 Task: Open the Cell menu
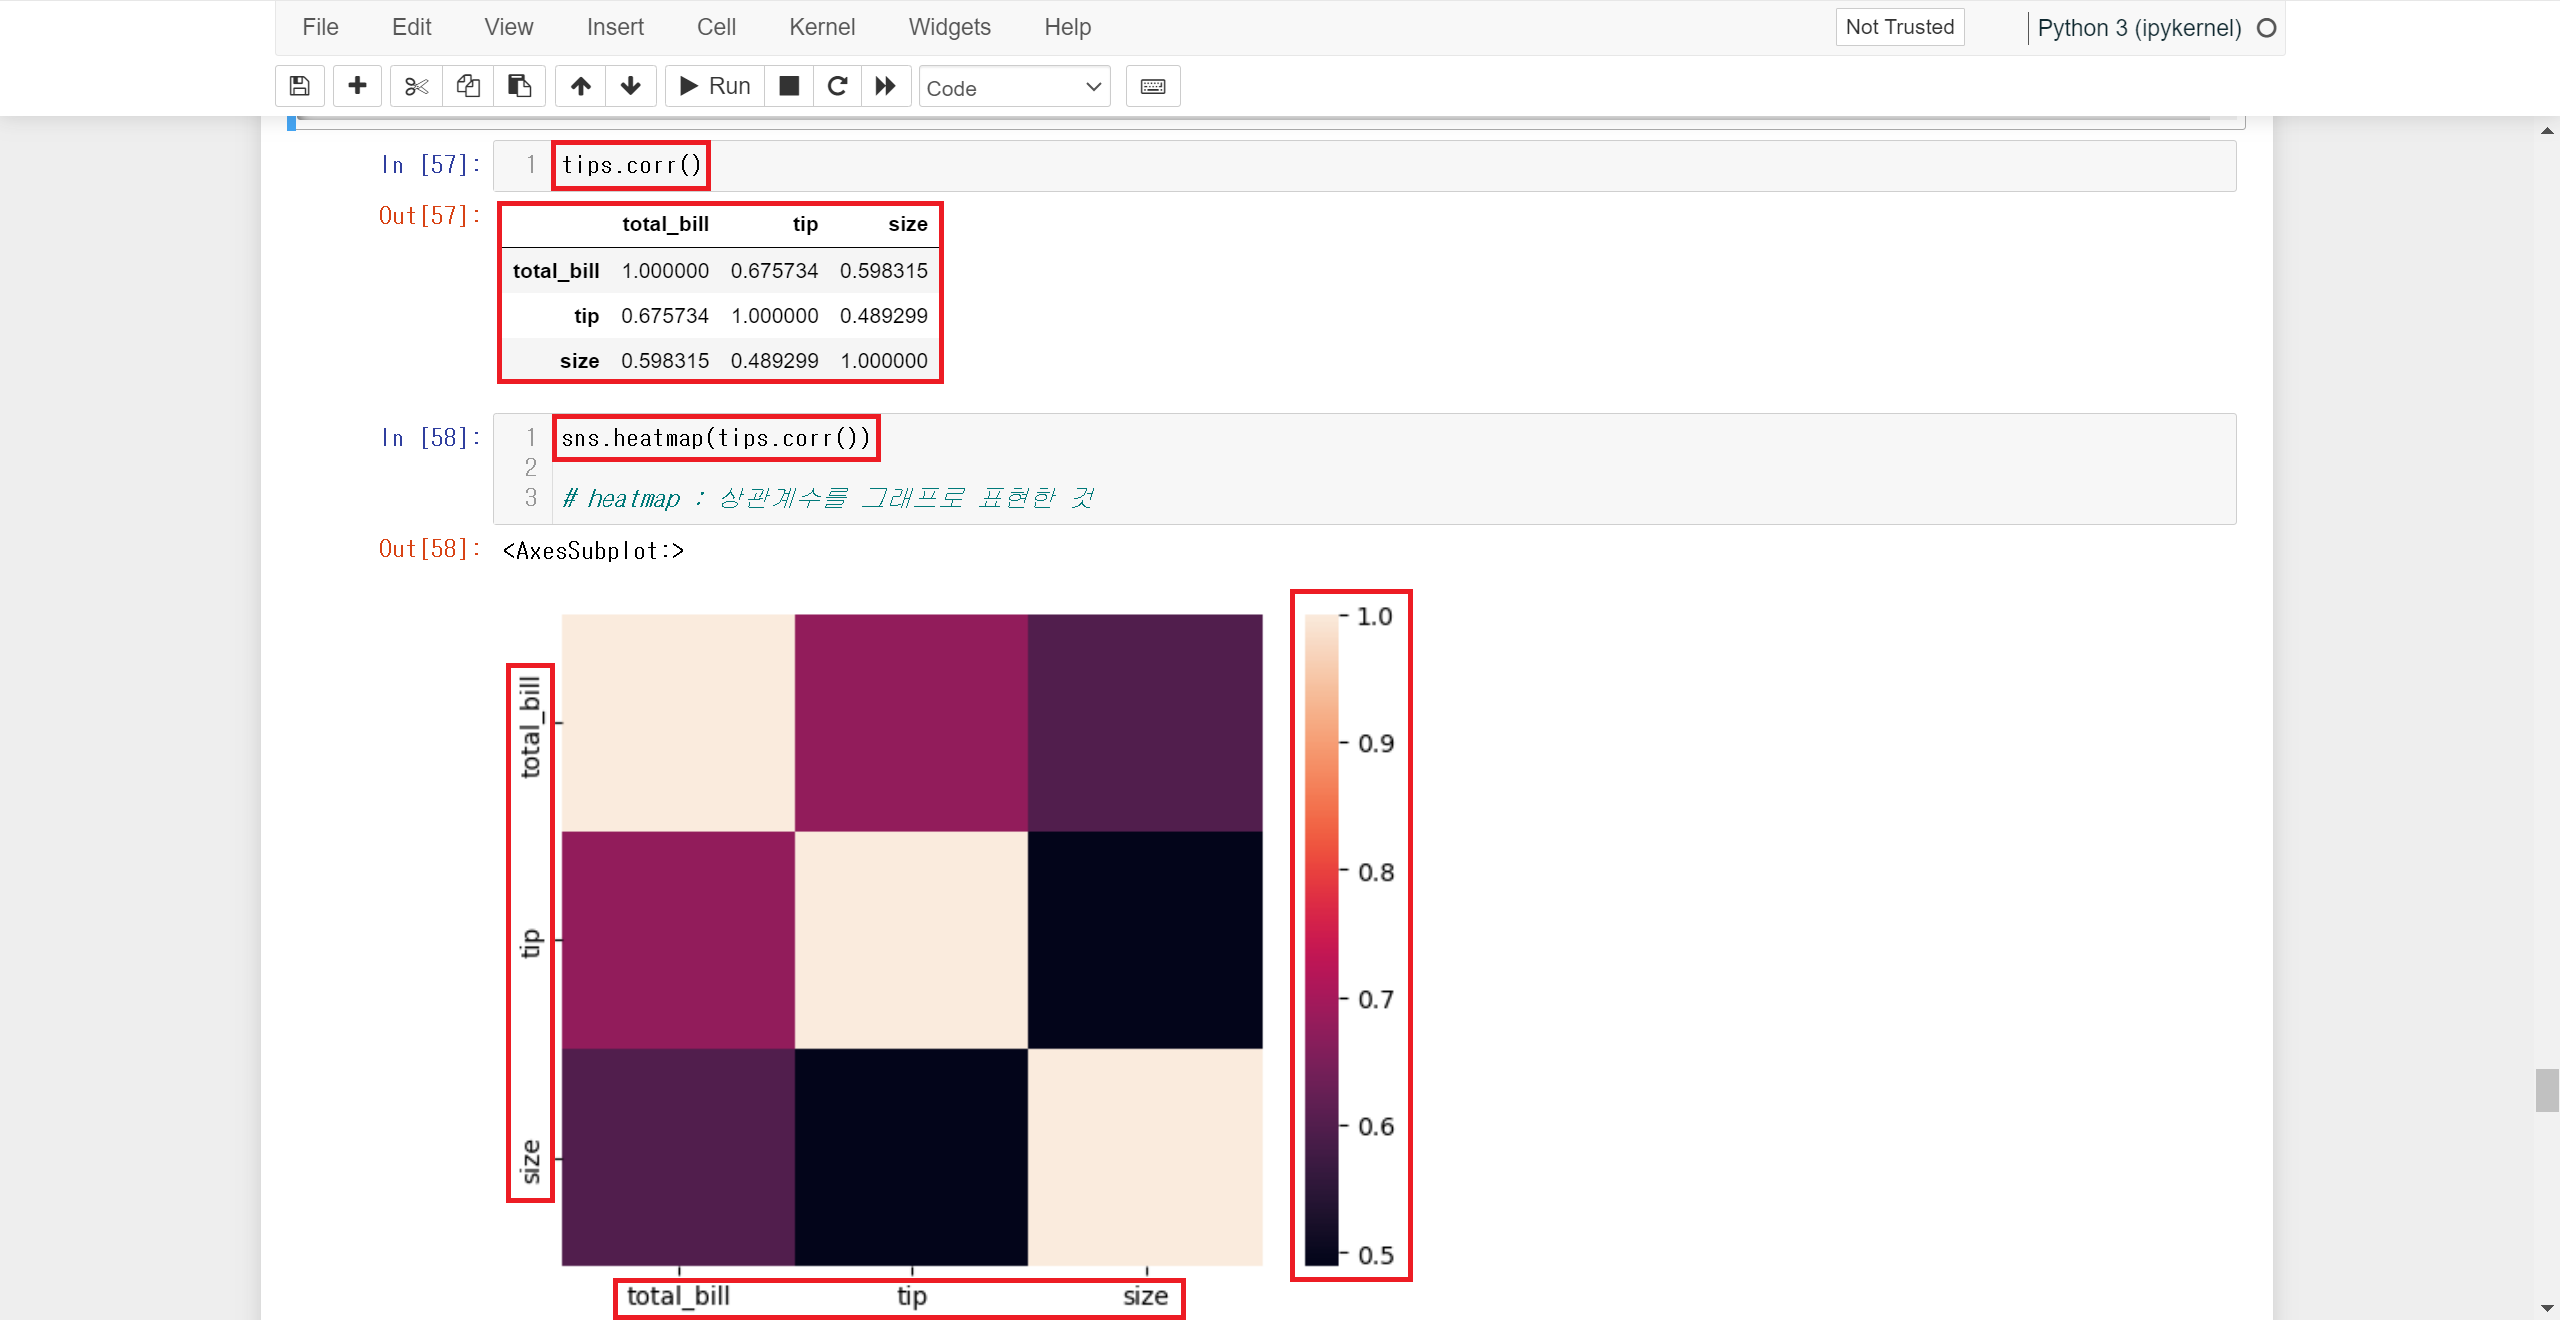point(716,27)
